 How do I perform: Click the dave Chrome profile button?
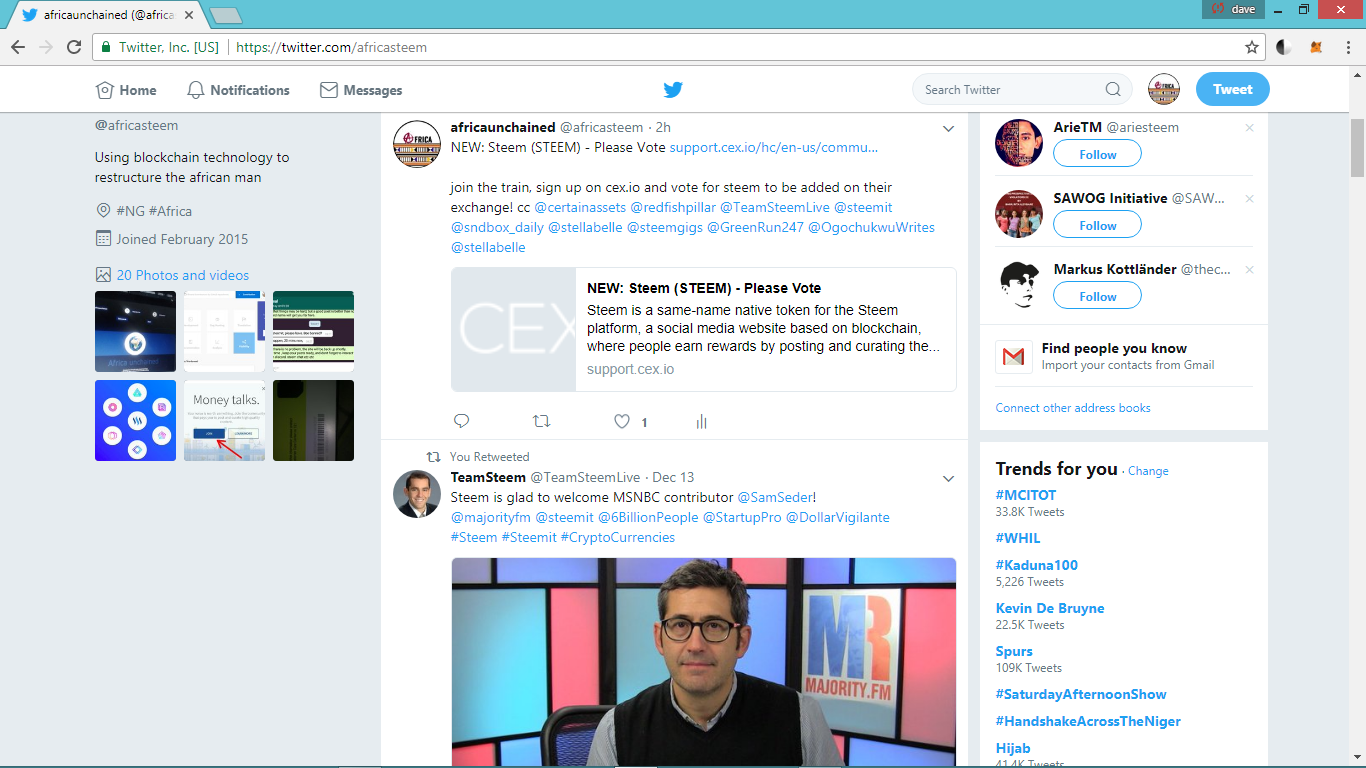[1233, 9]
